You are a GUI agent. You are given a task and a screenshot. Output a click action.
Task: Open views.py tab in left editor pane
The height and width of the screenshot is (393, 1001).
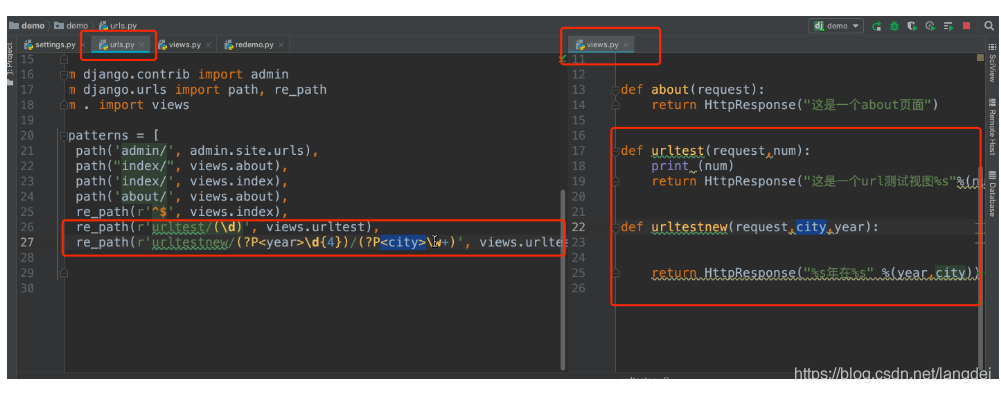click(x=184, y=45)
